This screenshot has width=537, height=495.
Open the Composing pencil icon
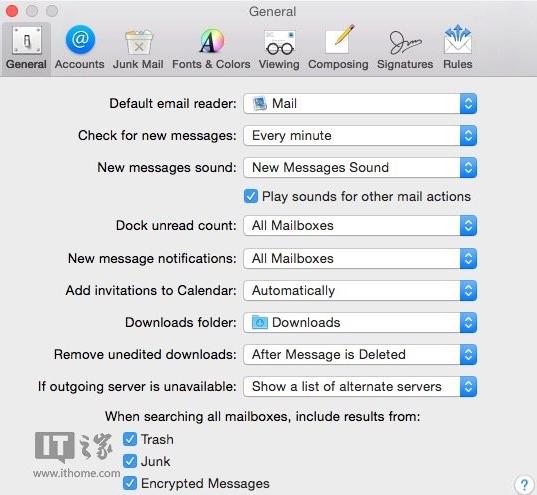339,40
